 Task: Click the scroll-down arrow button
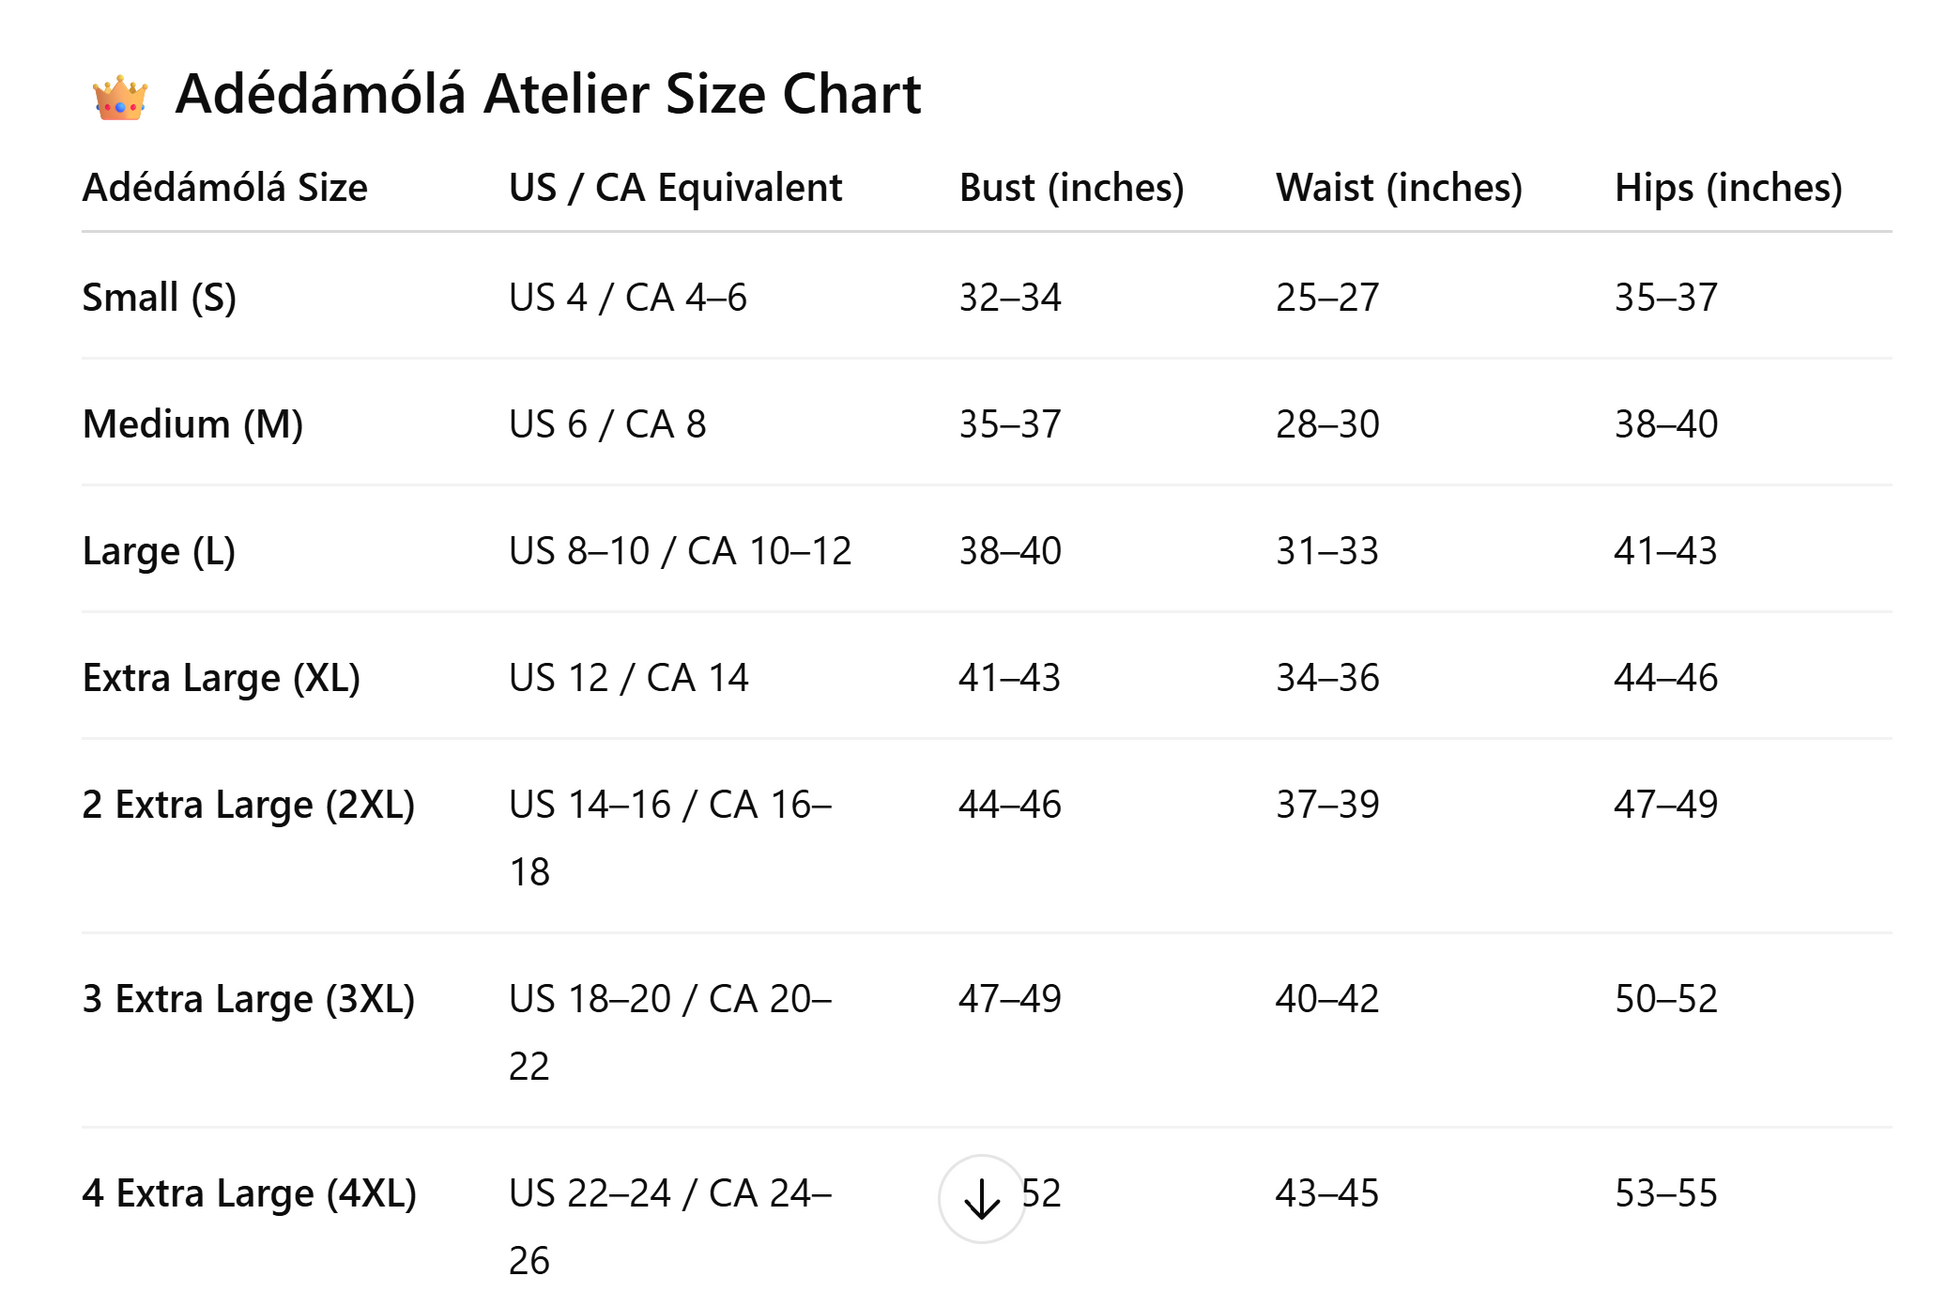coord(981,1198)
